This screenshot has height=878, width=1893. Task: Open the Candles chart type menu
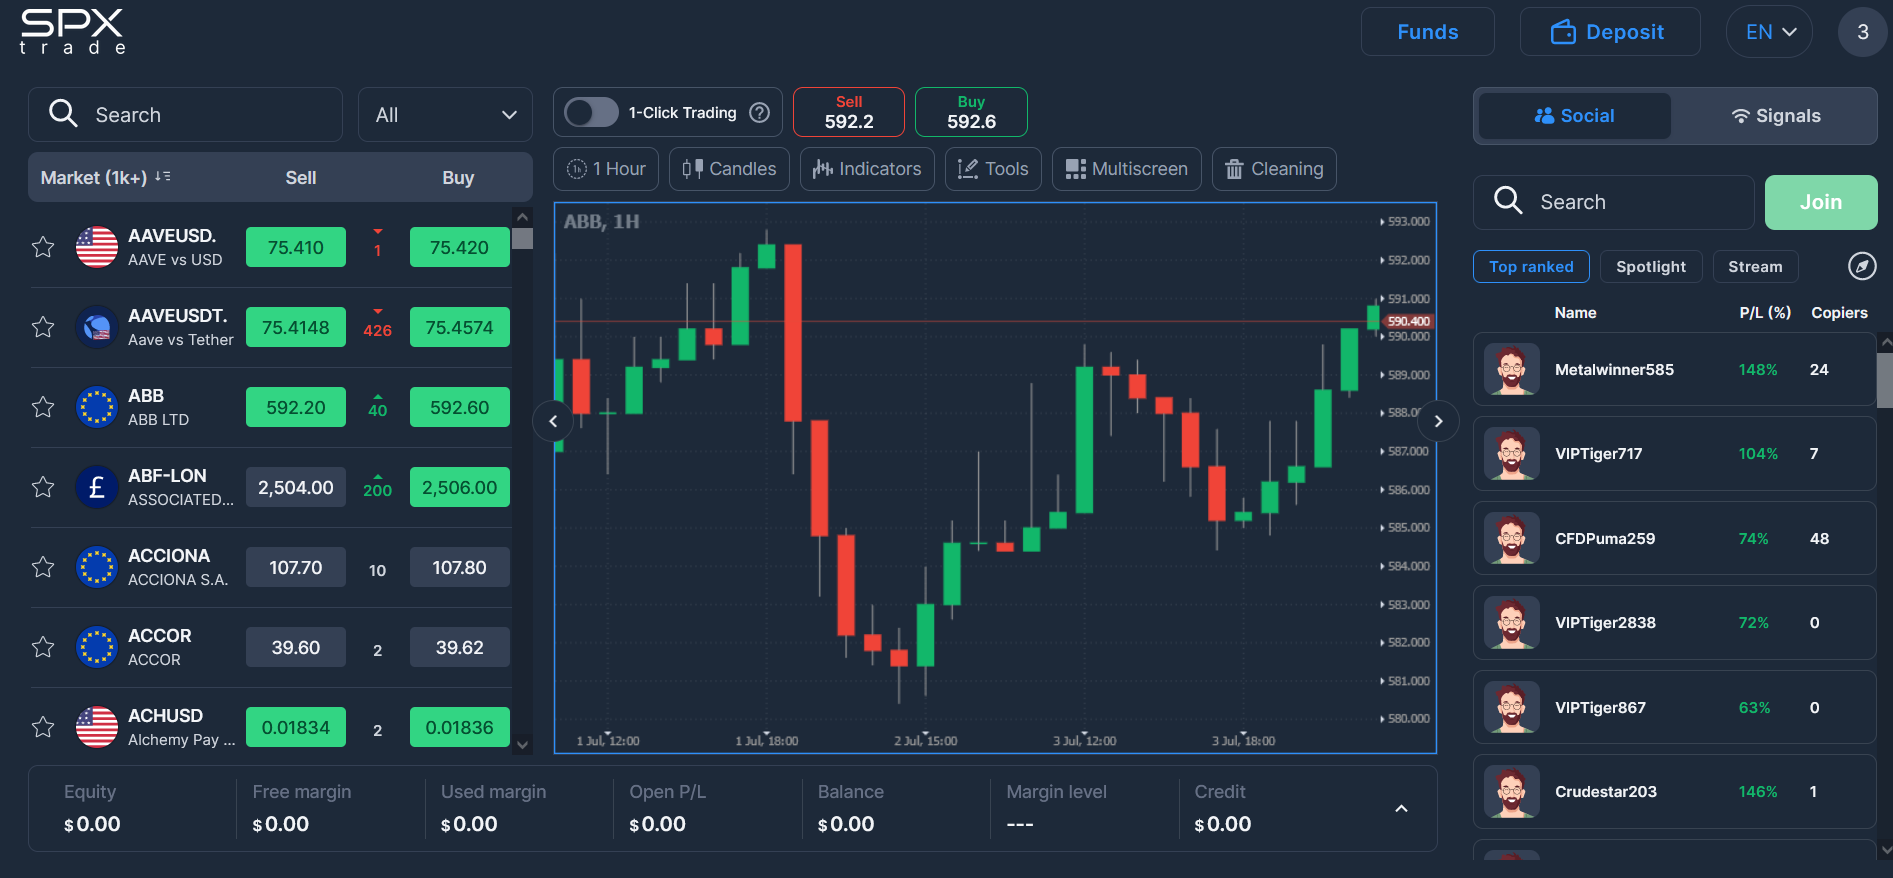[729, 169]
